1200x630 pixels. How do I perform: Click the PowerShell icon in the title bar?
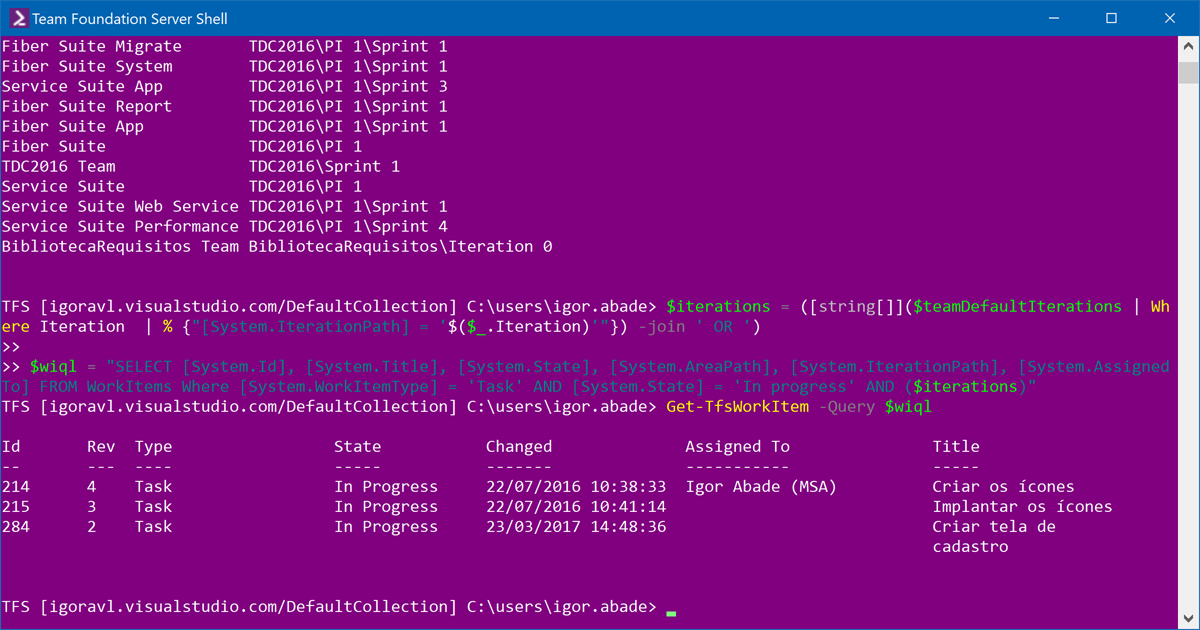(x=16, y=18)
